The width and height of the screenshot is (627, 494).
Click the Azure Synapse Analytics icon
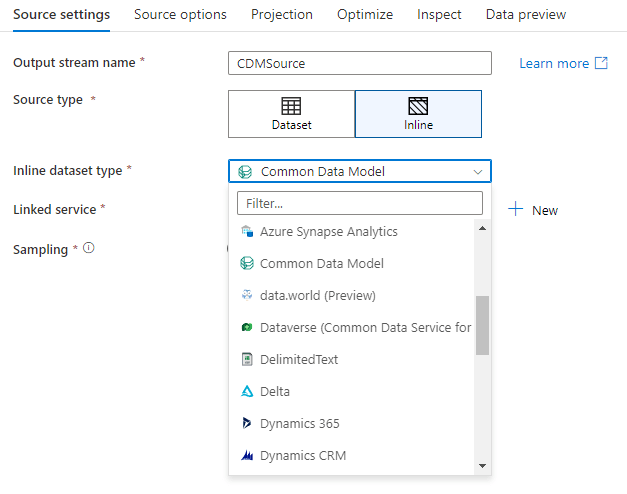pyautogui.click(x=246, y=232)
